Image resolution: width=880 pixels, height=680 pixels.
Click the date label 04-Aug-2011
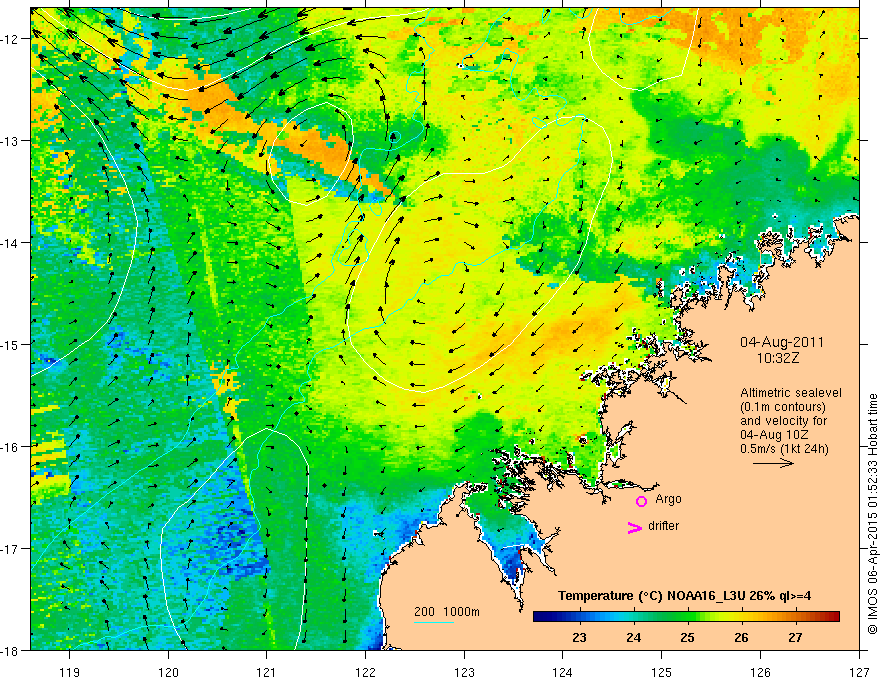point(782,342)
